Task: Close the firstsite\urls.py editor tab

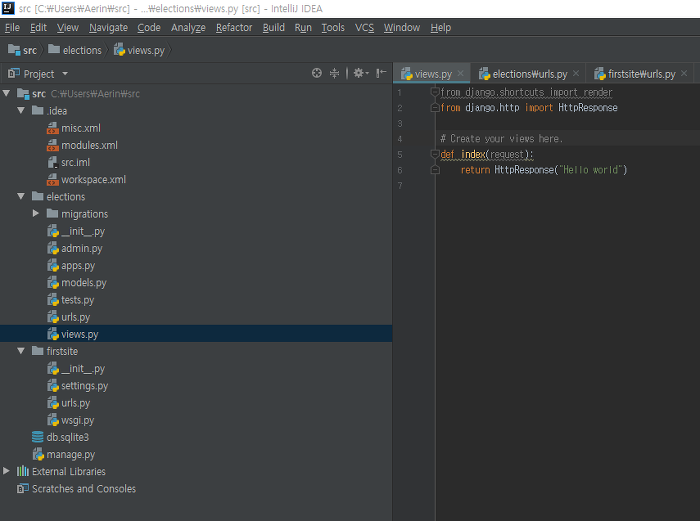Action: 684,73
